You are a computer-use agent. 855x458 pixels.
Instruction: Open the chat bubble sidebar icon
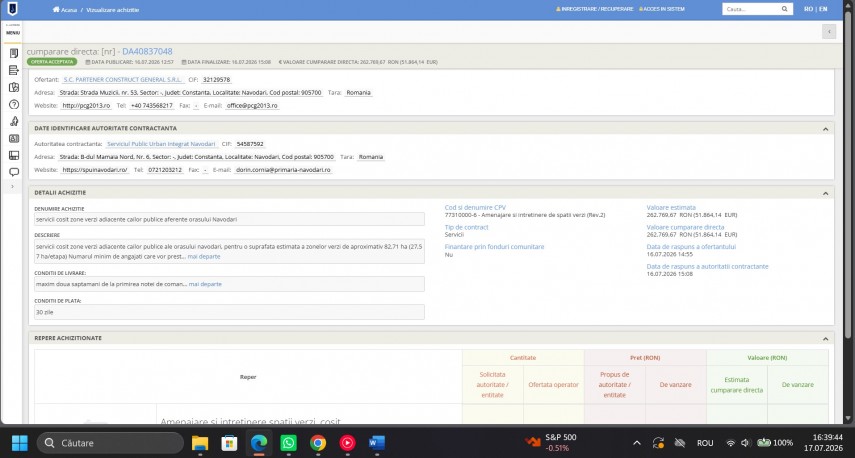click(14, 172)
